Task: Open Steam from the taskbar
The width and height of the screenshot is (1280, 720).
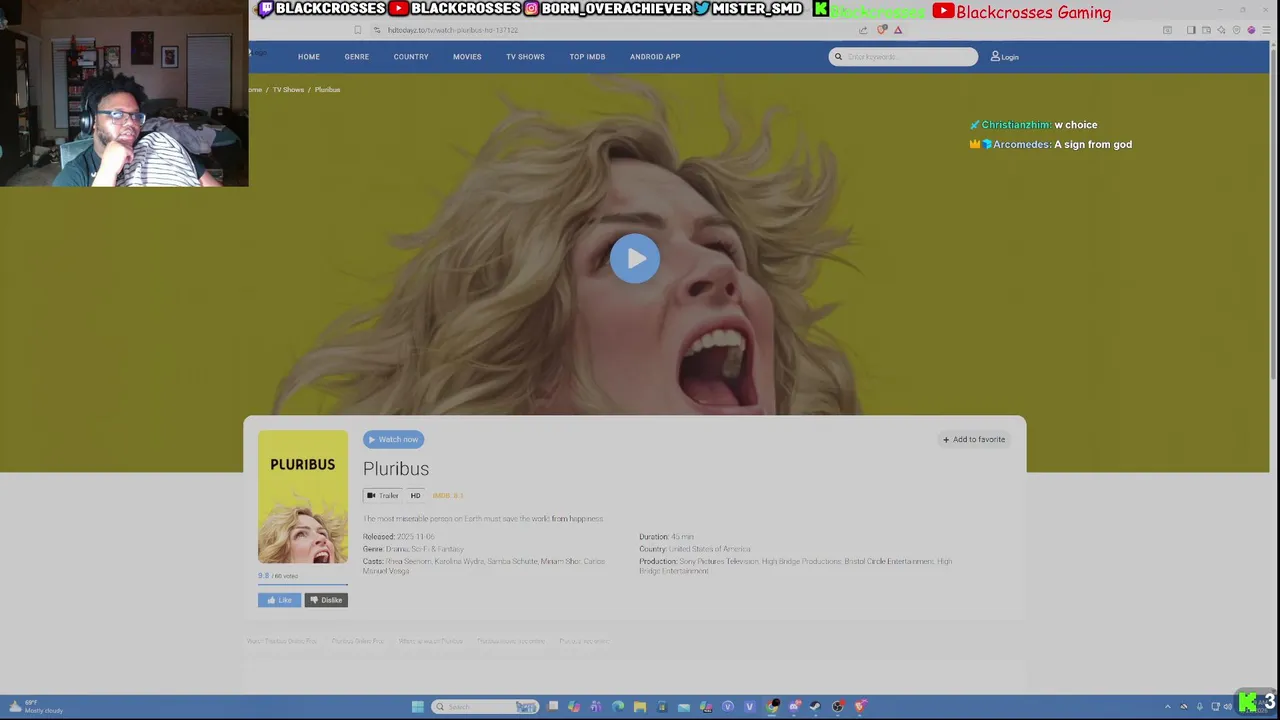Action: pyautogui.click(x=814, y=707)
